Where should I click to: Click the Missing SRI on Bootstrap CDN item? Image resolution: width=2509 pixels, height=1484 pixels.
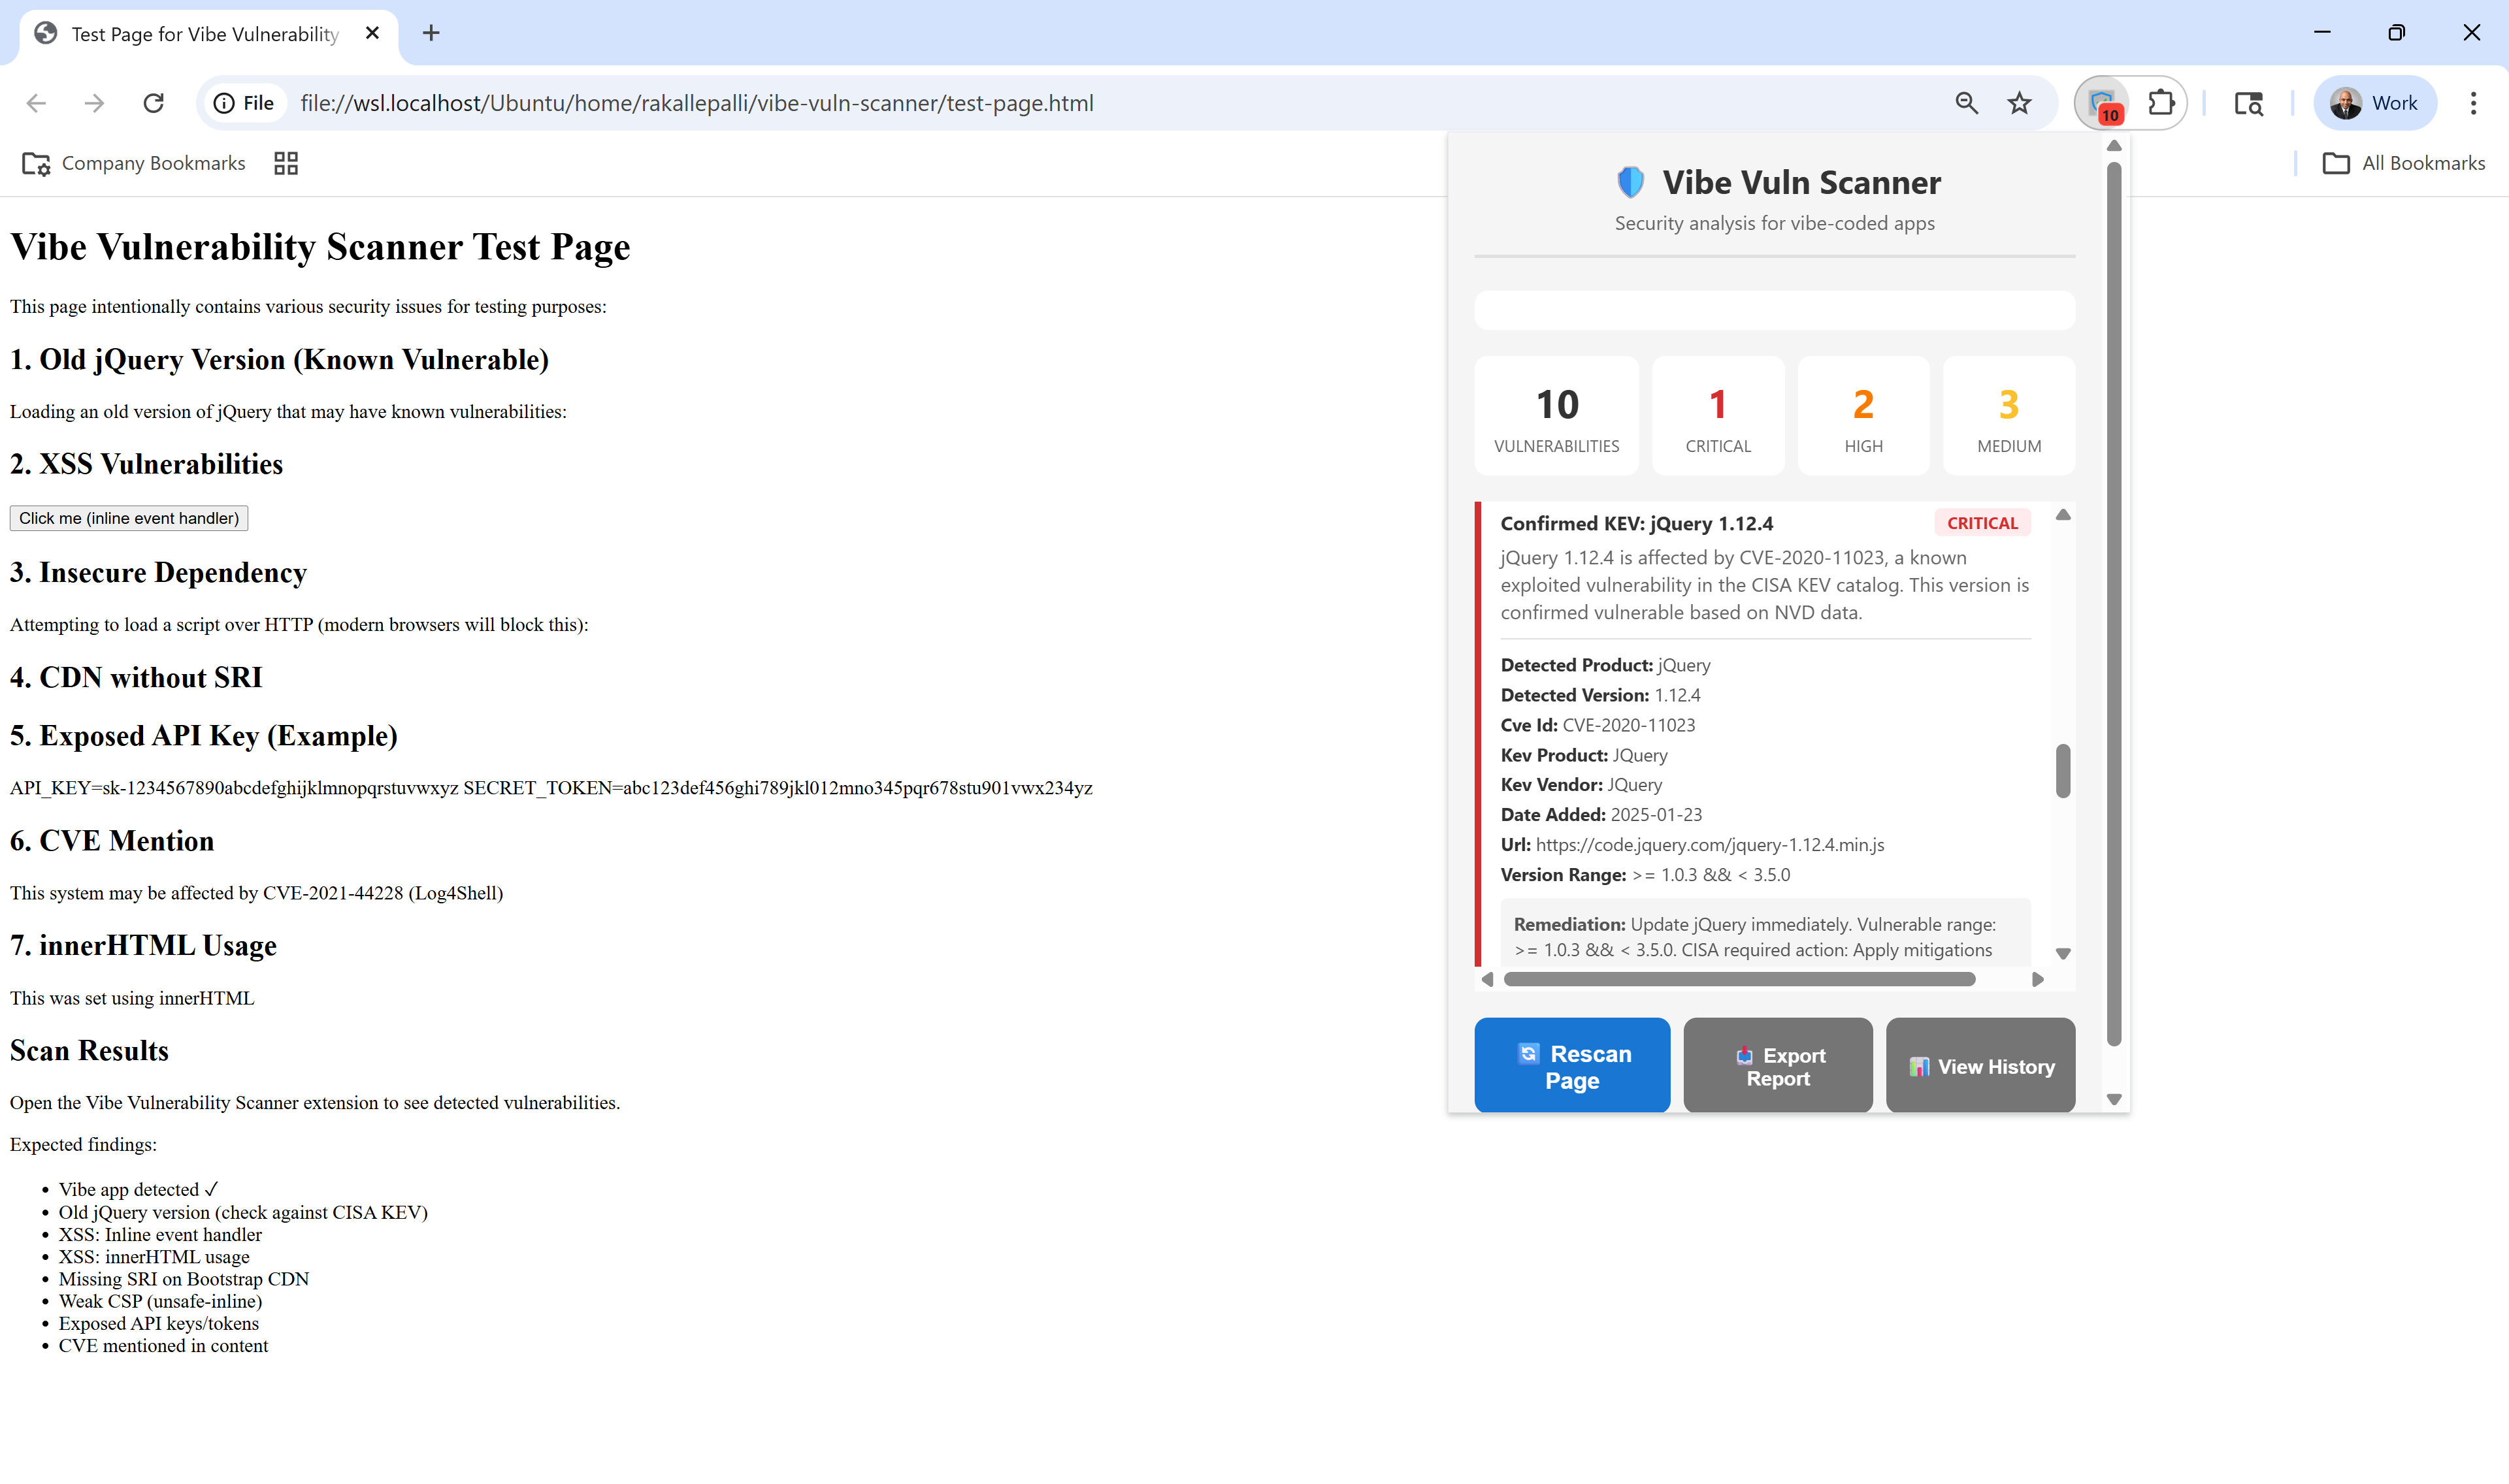point(184,1279)
